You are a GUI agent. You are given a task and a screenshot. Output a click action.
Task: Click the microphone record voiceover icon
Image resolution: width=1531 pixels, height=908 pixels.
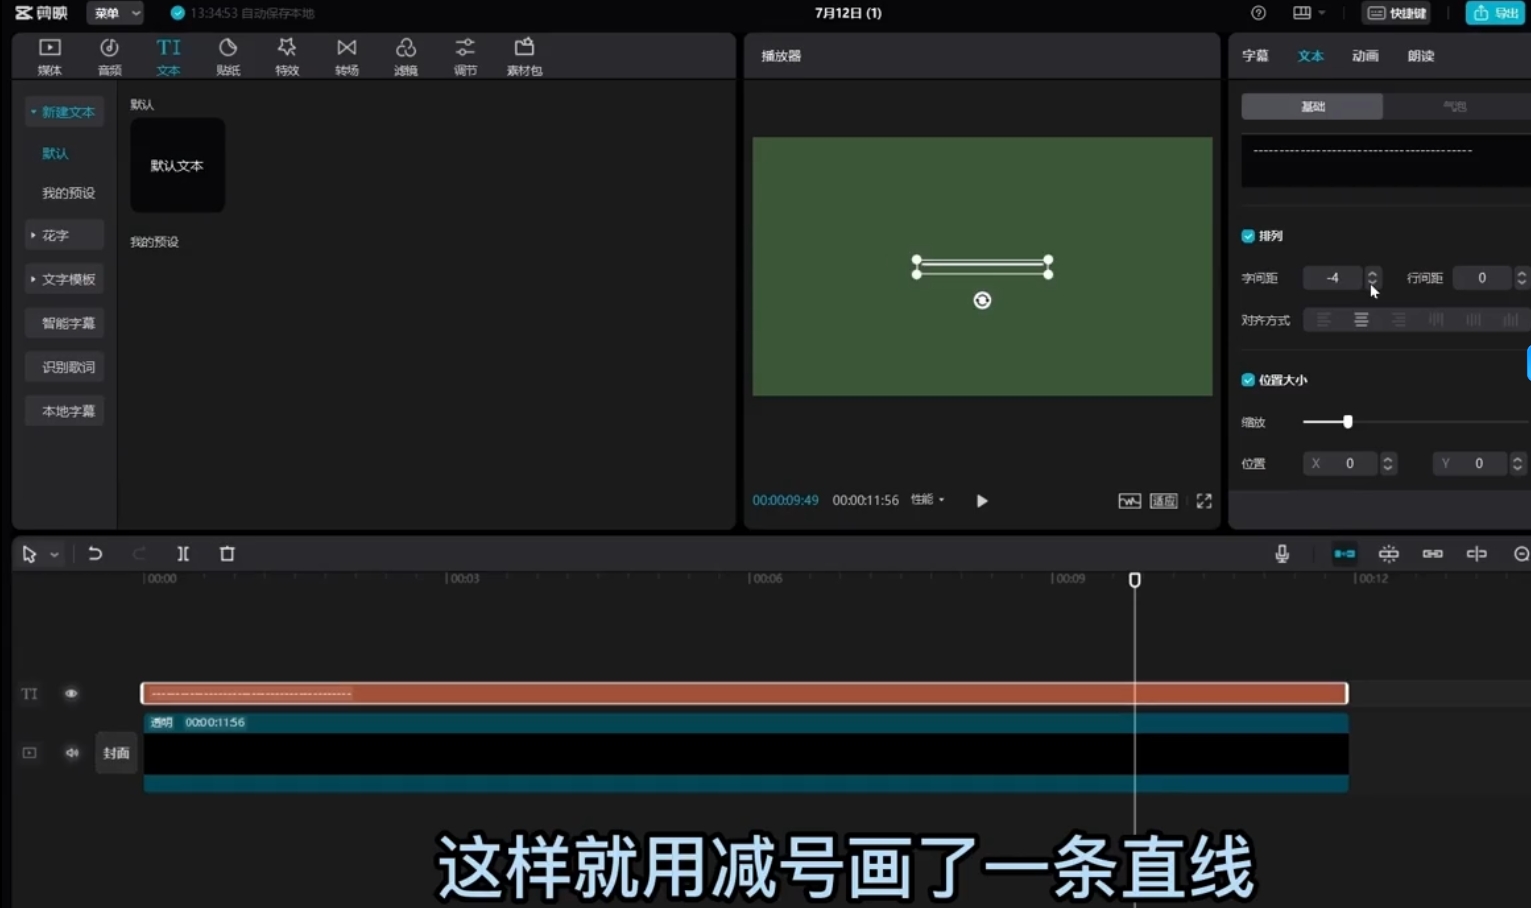point(1282,554)
